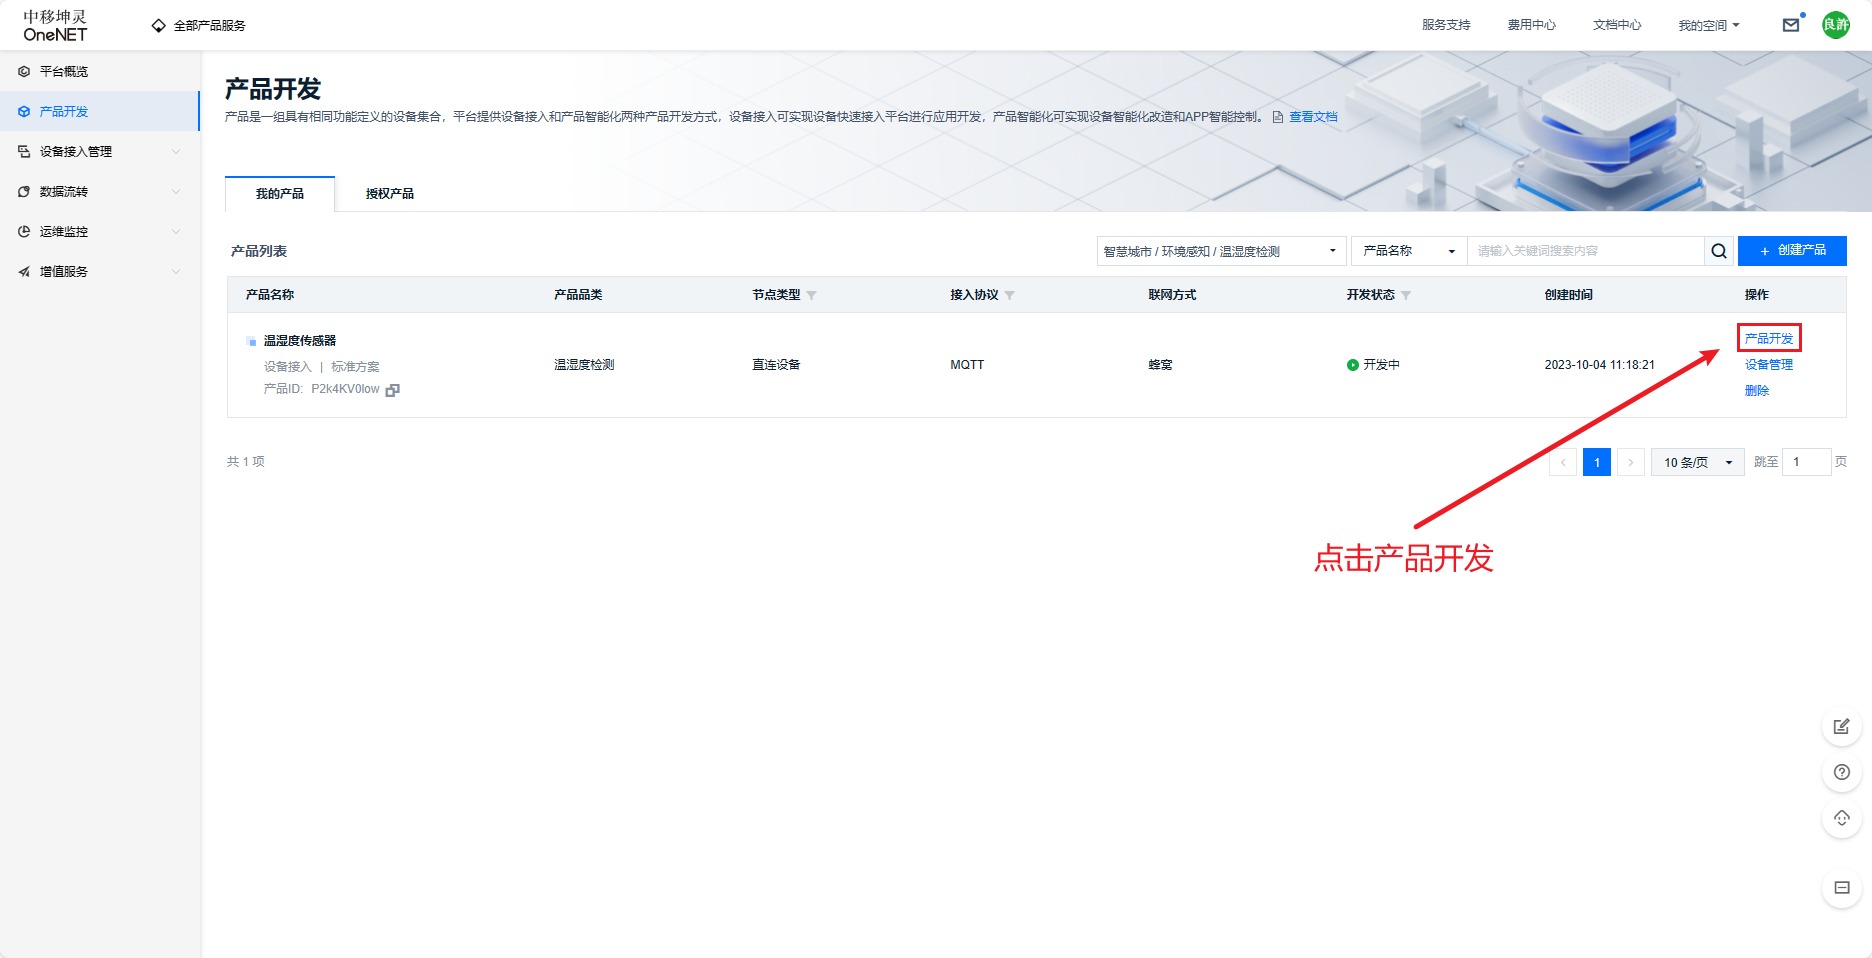Image resolution: width=1872 pixels, height=958 pixels.
Task: Click the 设备管理 action link
Action: (x=1769, y=365)
